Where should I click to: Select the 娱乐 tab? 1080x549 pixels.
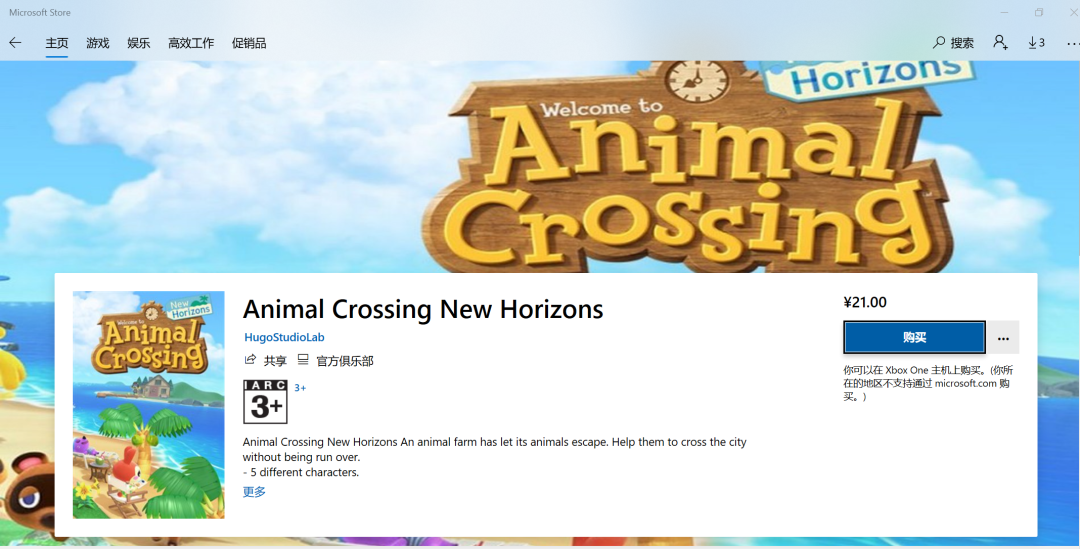point(138,43)
